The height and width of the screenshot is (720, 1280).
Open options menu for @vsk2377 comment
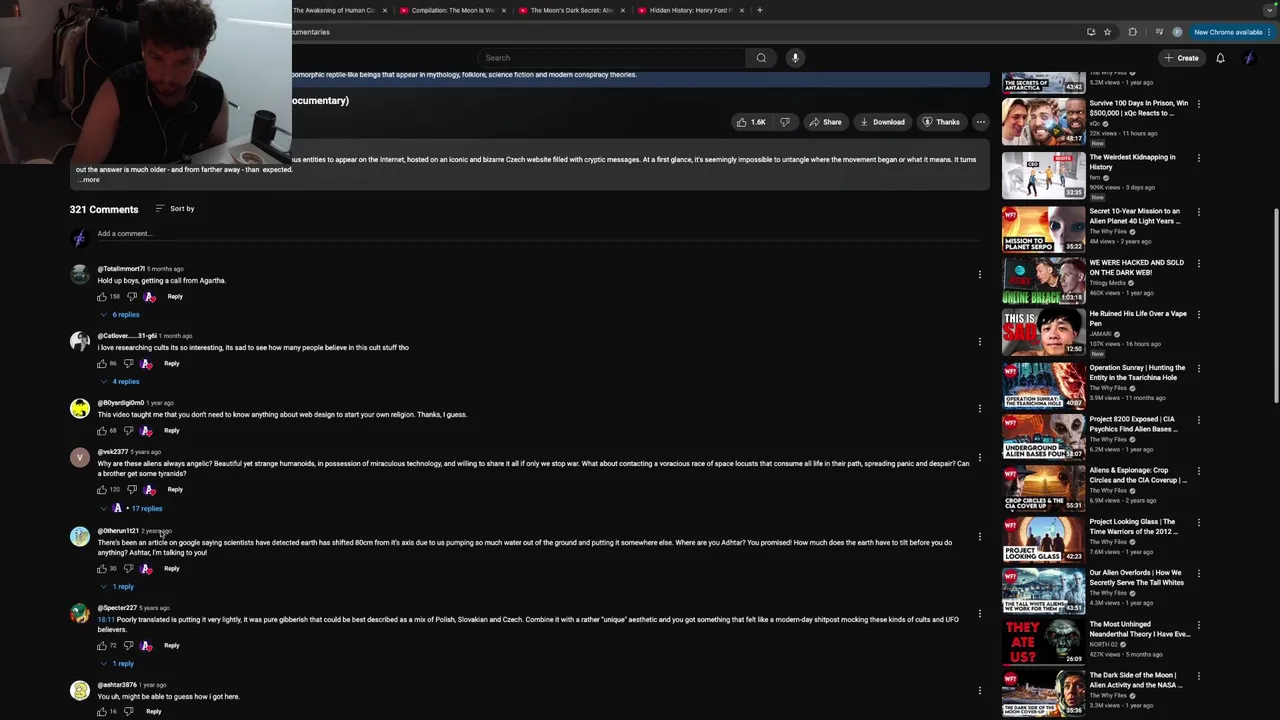coord(980,458)
